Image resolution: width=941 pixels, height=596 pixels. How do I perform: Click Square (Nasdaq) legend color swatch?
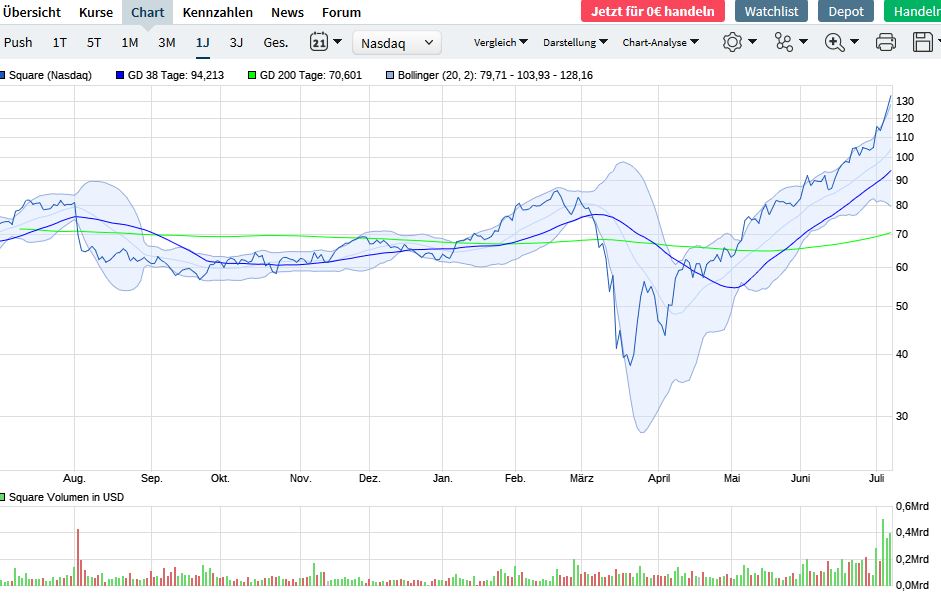coord(2,75)
